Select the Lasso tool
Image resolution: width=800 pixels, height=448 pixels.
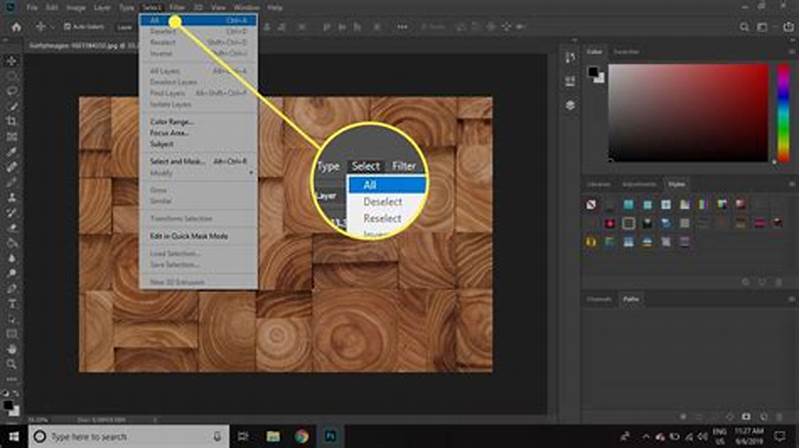pyautogui.click(x=11, y=91)
